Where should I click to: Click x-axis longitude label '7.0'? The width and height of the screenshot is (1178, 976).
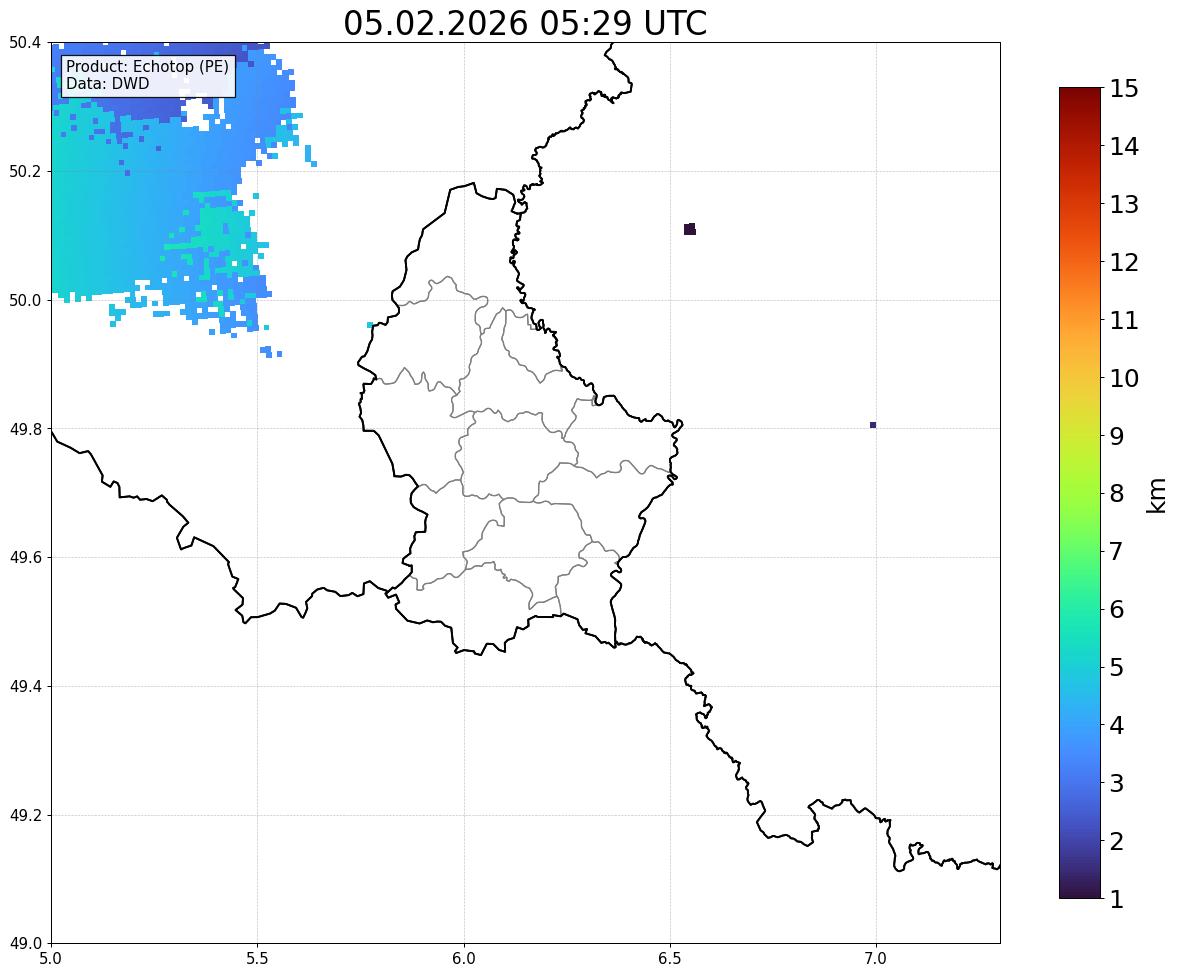point(876,959)
